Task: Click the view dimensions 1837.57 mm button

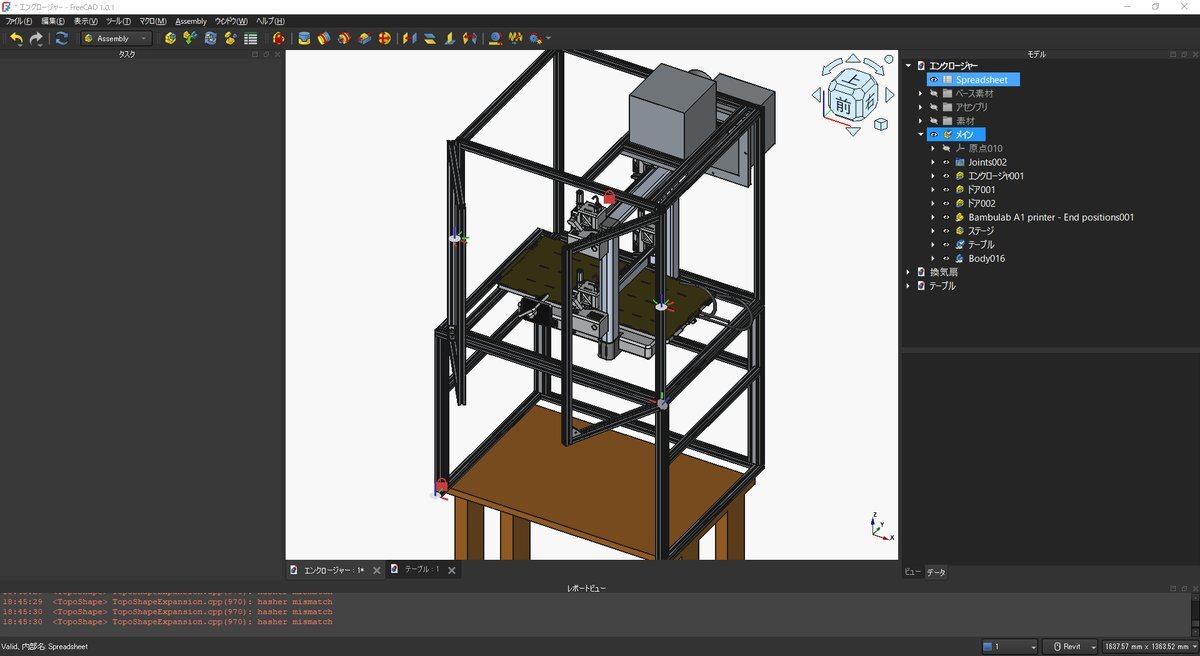Action: tap(1148, 647)
